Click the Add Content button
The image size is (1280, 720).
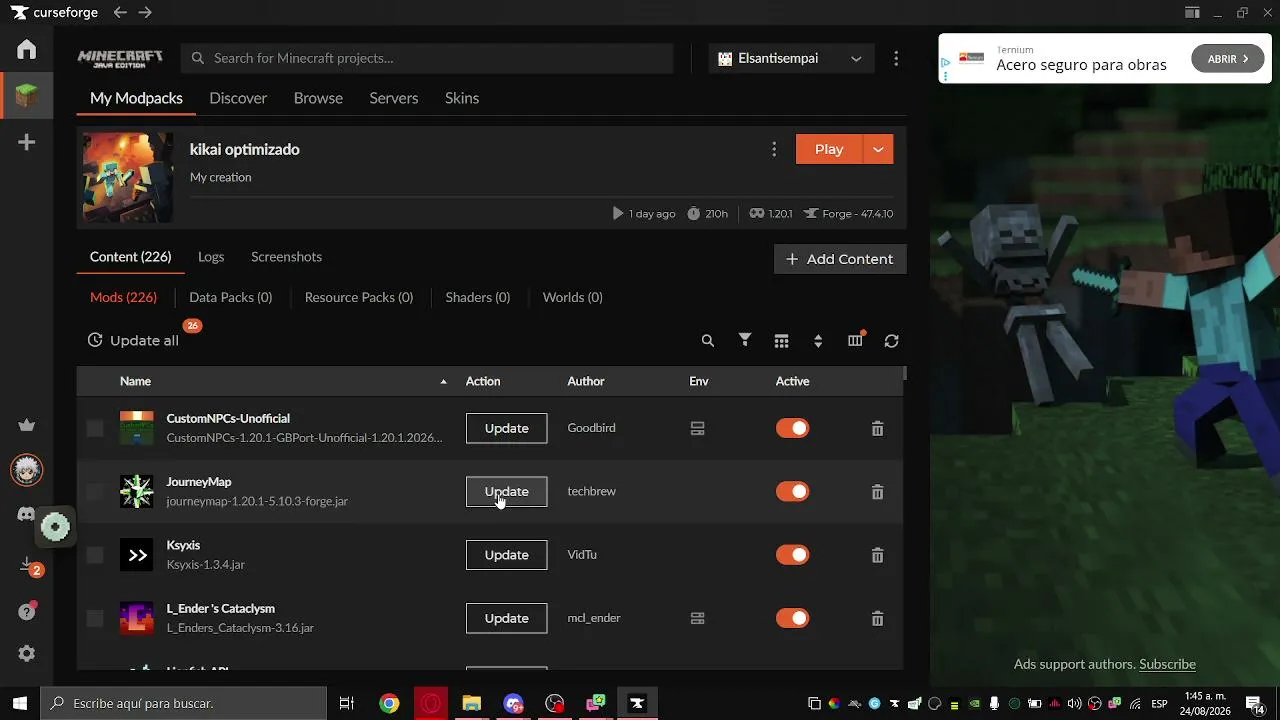(840, 259)
